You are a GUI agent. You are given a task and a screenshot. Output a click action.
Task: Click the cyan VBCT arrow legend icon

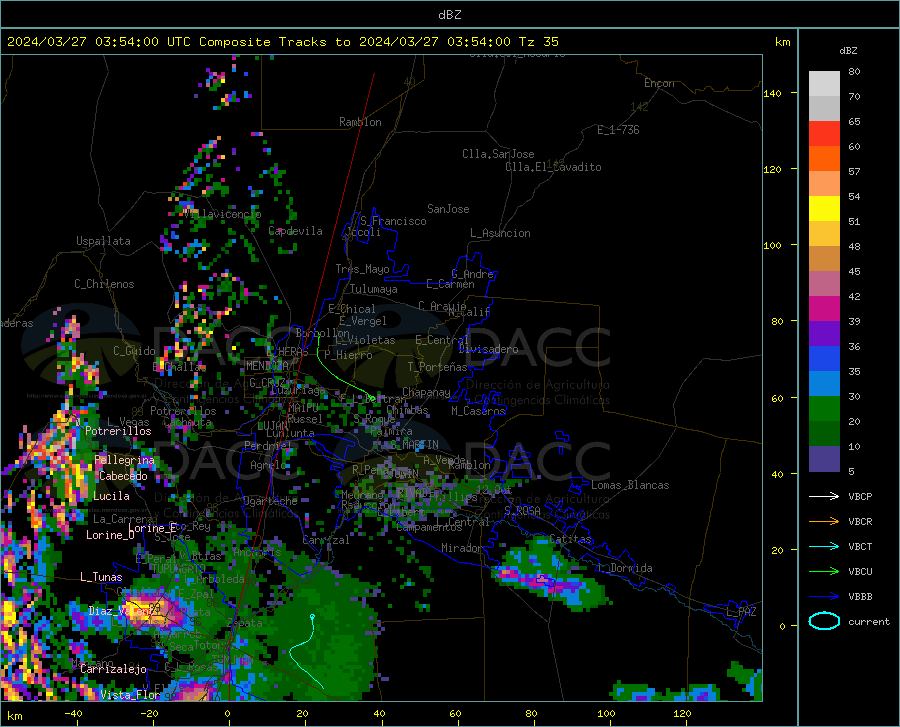(x=824, y=546)
